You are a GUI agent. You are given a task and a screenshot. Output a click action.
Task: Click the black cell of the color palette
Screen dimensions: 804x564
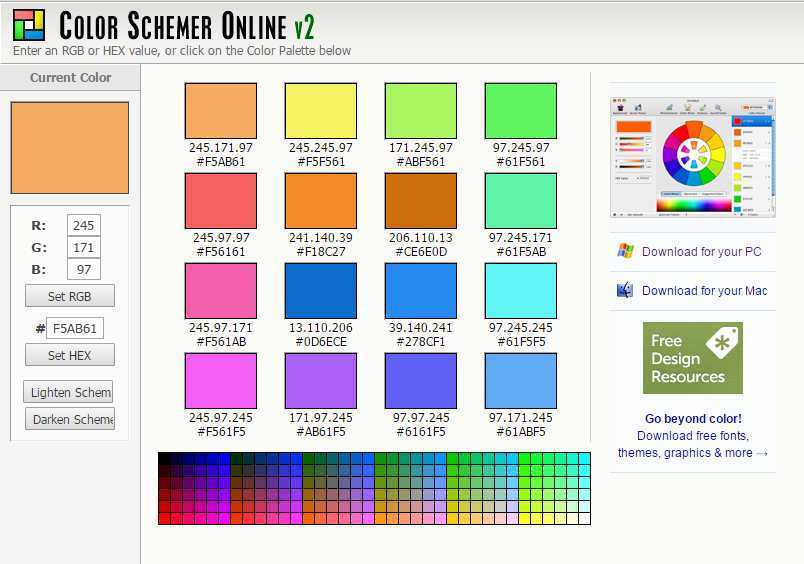(x=164, y=458)
